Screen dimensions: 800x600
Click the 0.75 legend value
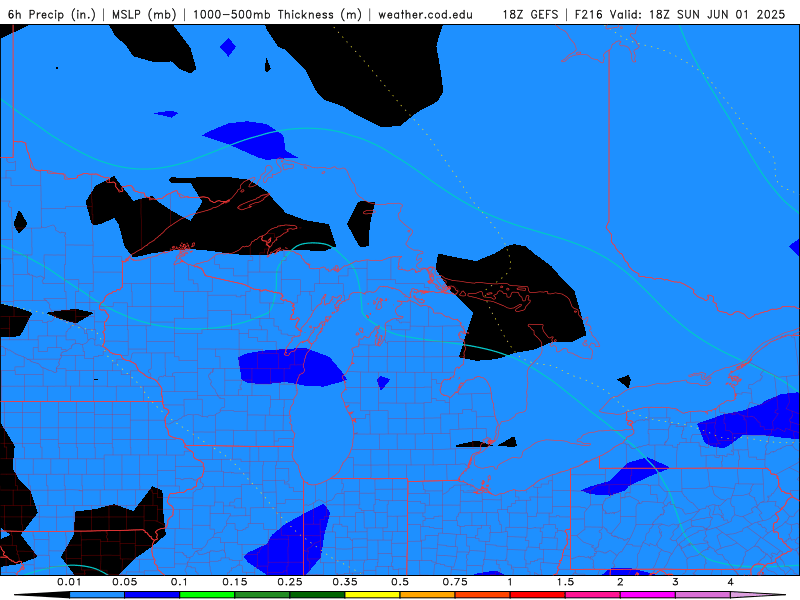click(x=455, y=582)
